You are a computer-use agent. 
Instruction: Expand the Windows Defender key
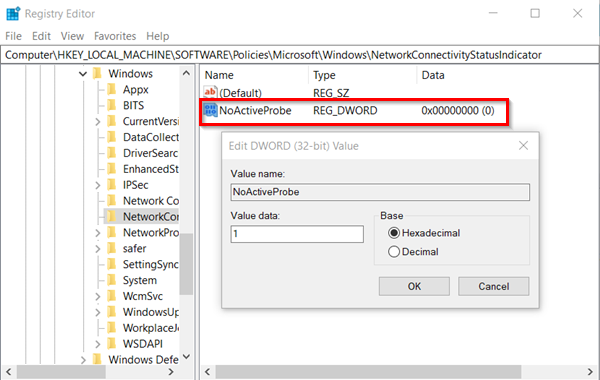83,360
